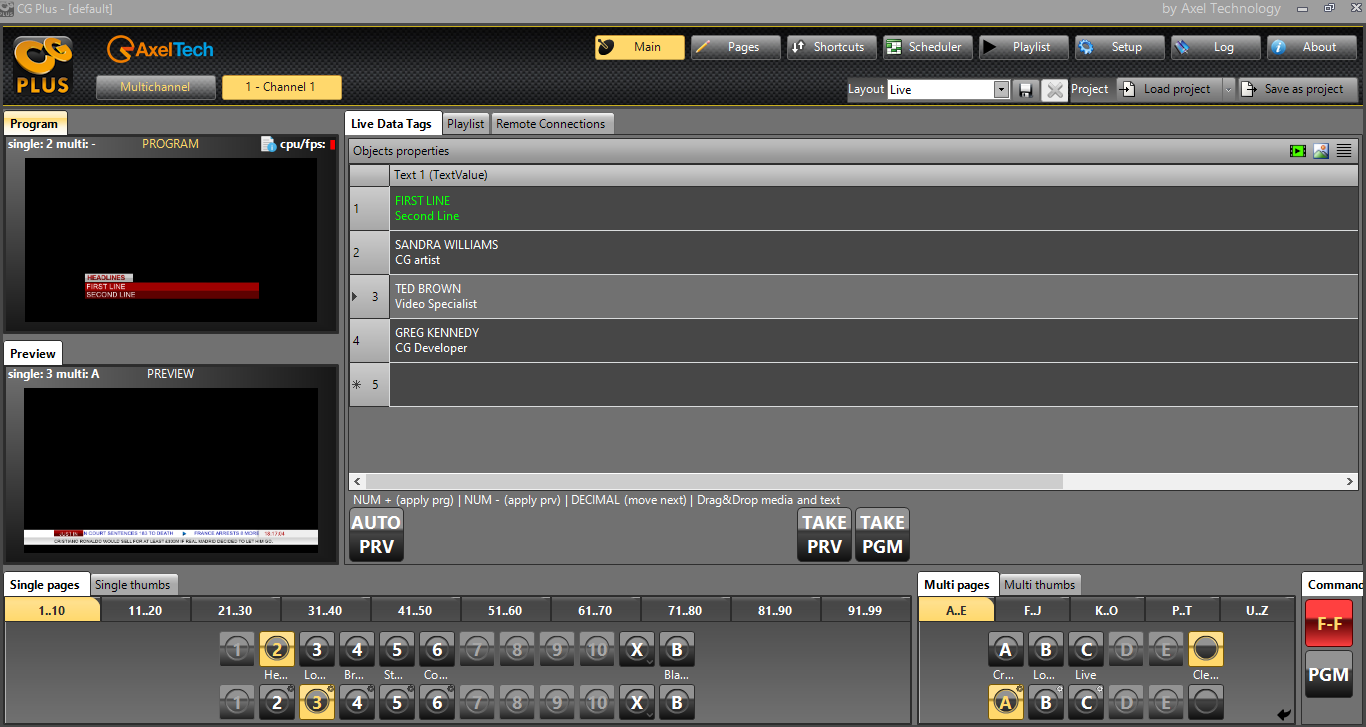Click the return arrow icon in Multi pages
1366x727 pixels.
[1284, 714]
